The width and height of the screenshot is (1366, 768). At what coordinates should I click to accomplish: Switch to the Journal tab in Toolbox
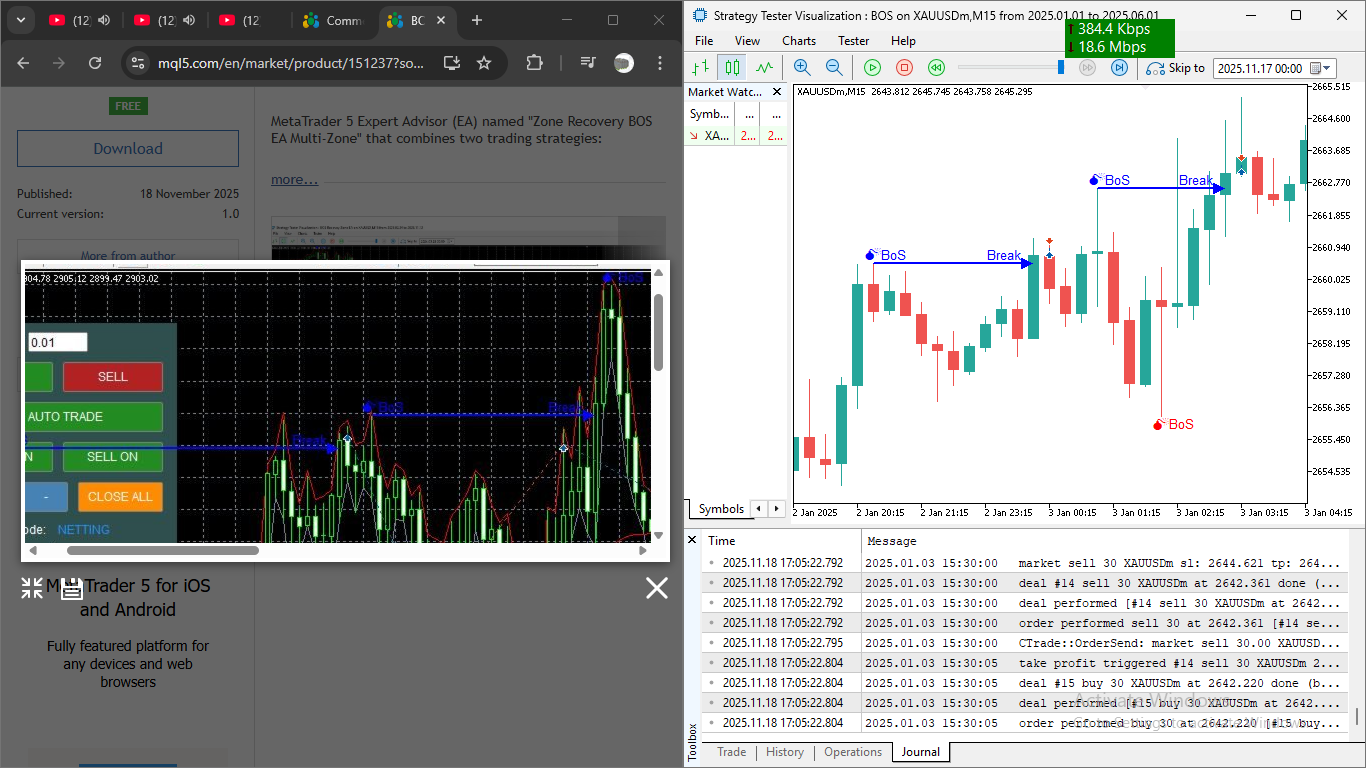tap(920, 752)
